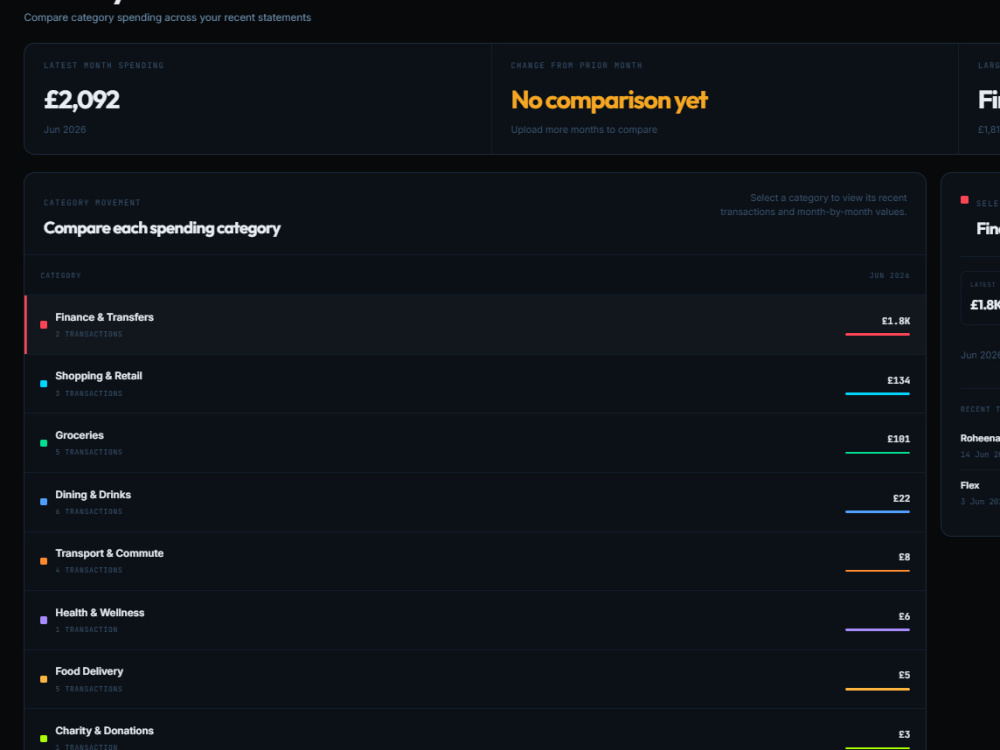The height and width of the screenshot is (750, 1000).
Task: Click the £2,092 latest month spending figure
Action: coord(82,99)
